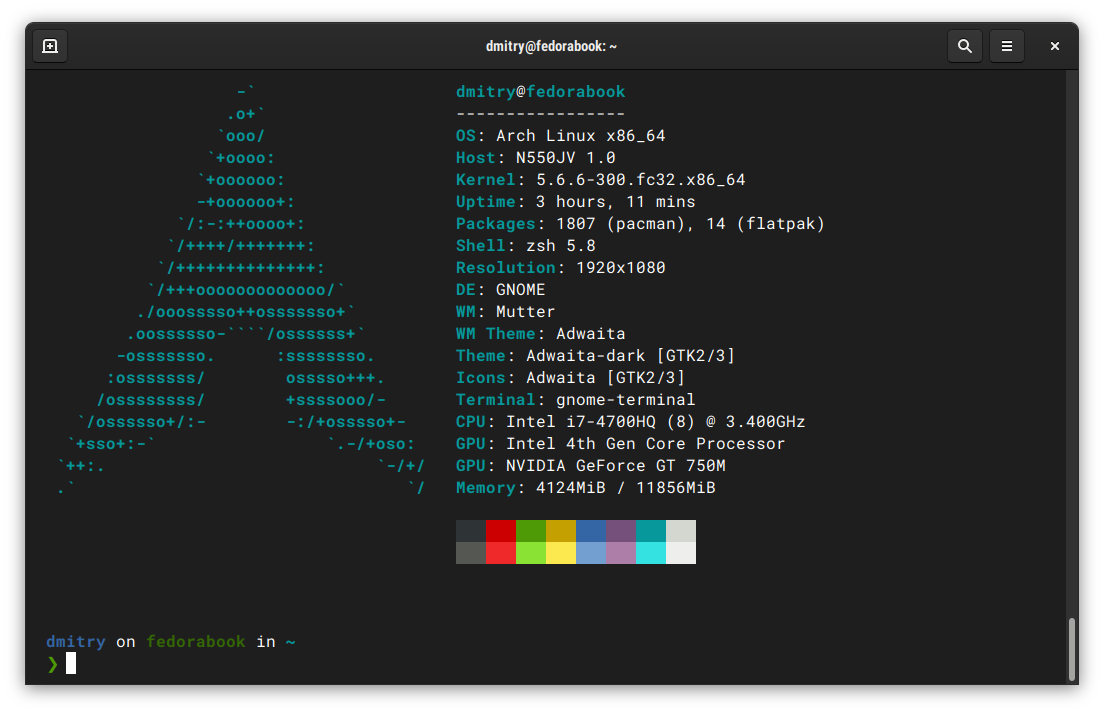Open a new terminal tab
Viewport: 1104px width, 713px height.
[x=50, y=46]
